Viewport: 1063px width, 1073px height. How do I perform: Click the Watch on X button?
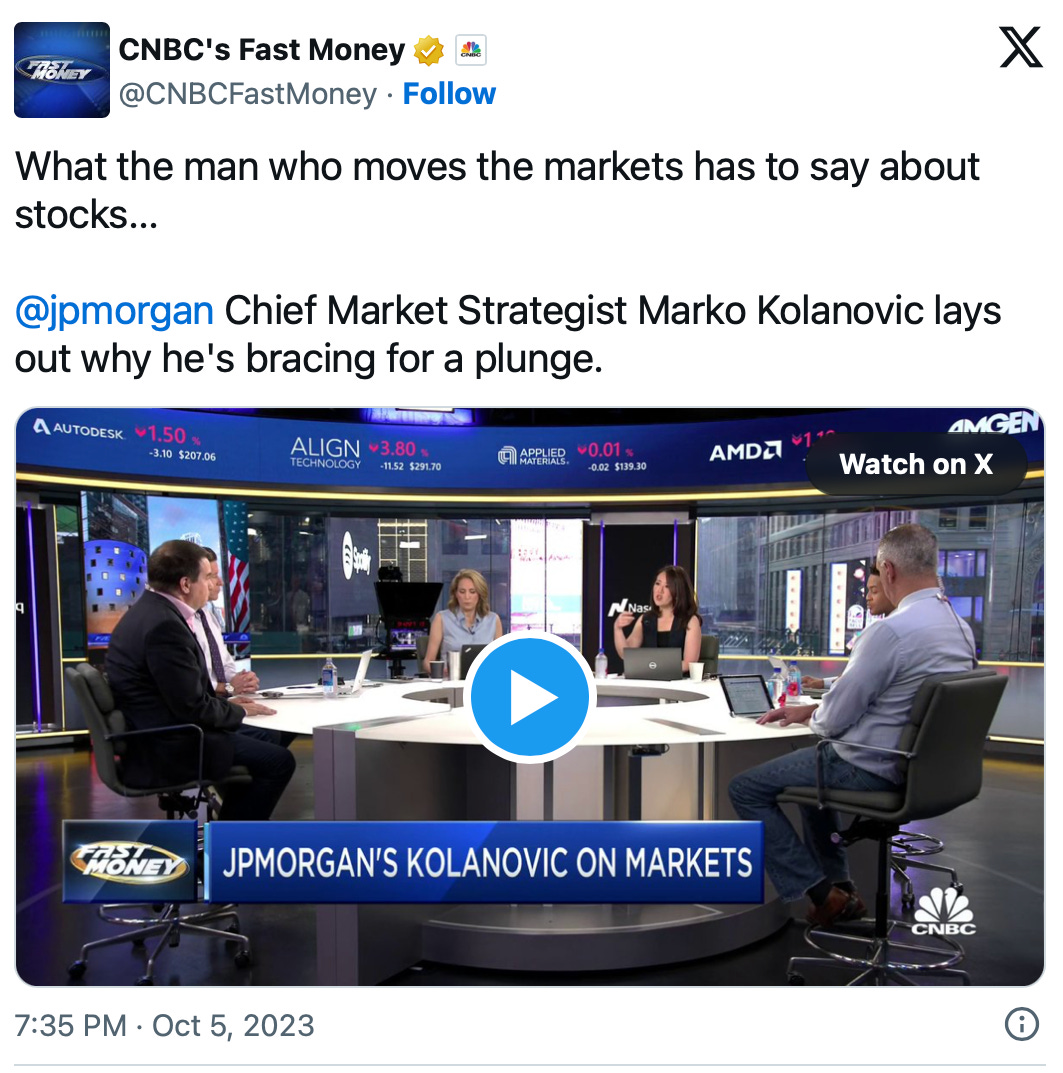click(916, 464)
